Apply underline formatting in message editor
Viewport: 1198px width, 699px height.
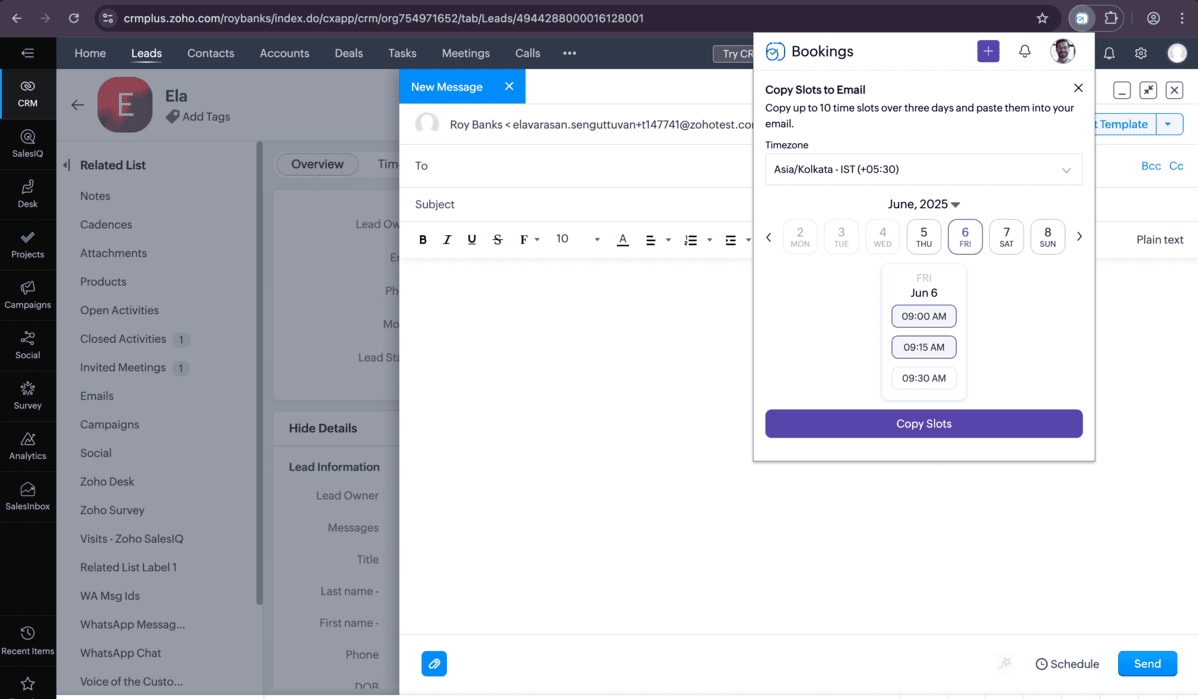click(471, 240)
